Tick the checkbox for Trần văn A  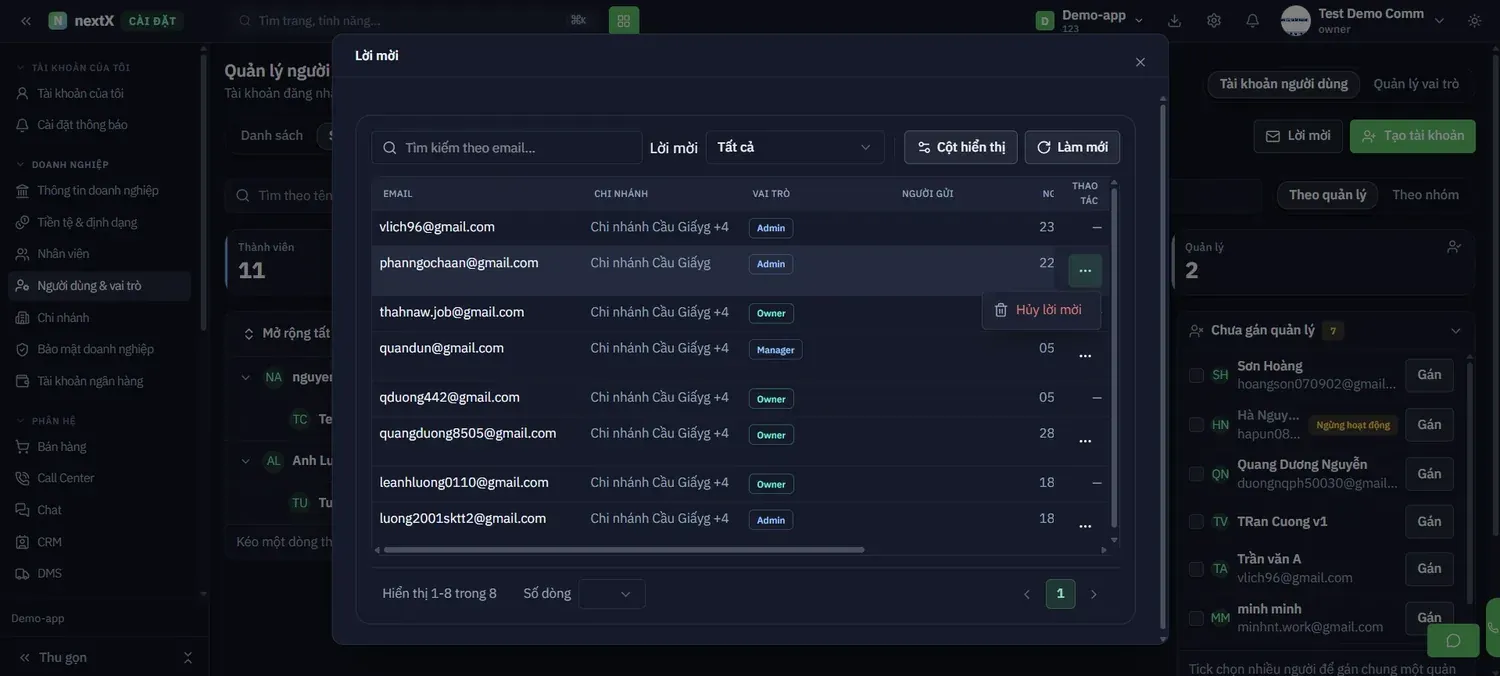(1196, 569)
